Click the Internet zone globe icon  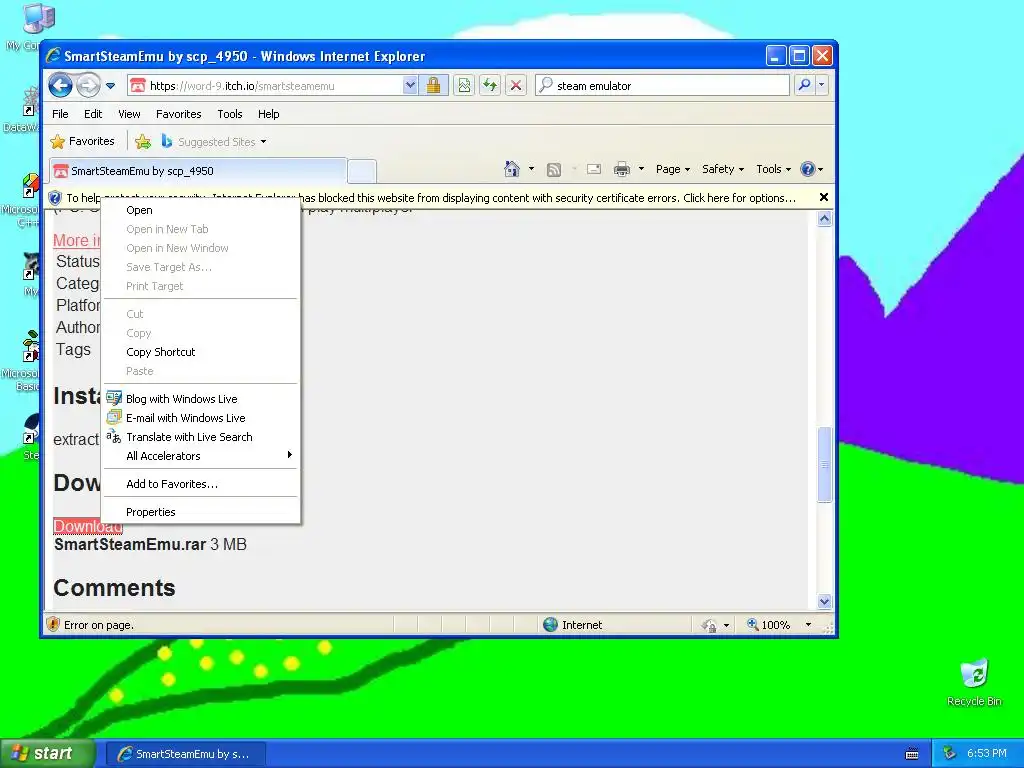pos(551,624)
